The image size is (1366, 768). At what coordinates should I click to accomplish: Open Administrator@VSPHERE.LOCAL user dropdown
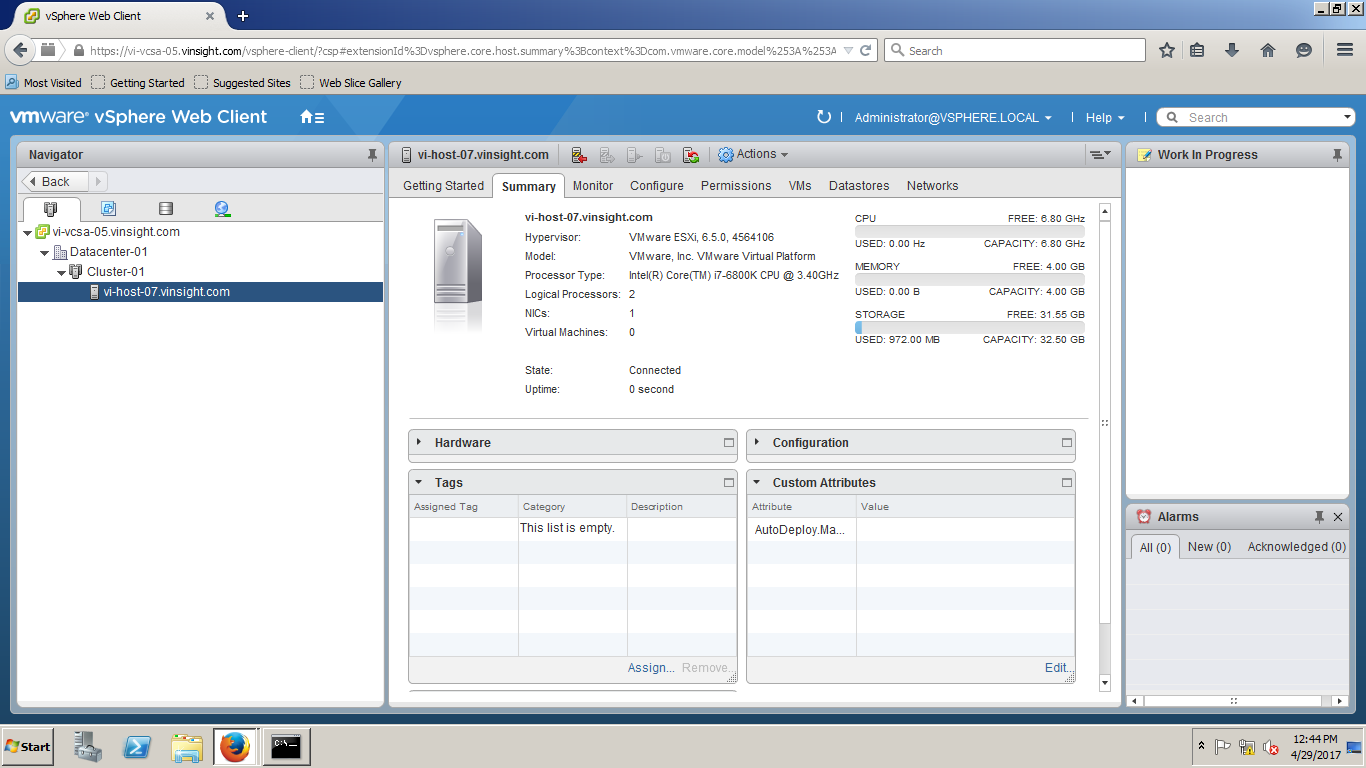click(x=953, y=117)
